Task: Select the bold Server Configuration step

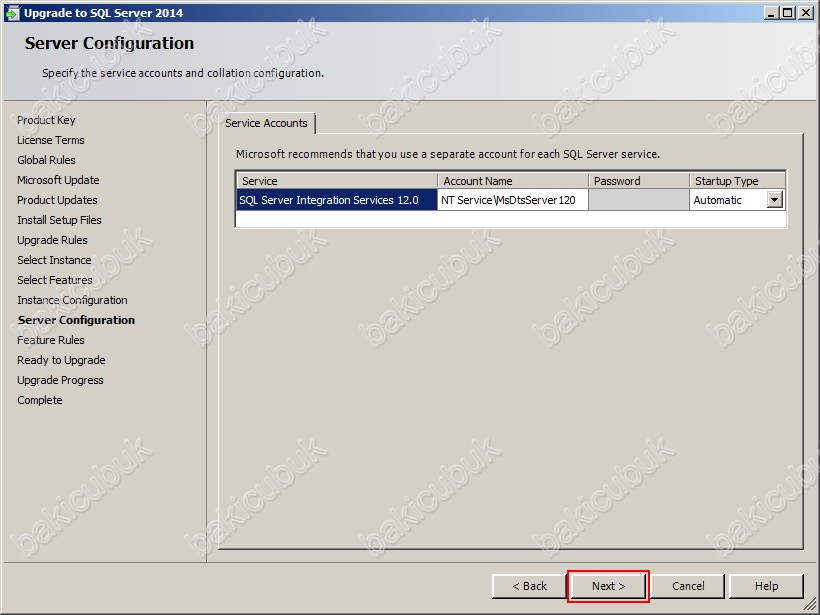Action: coord(76,320)
